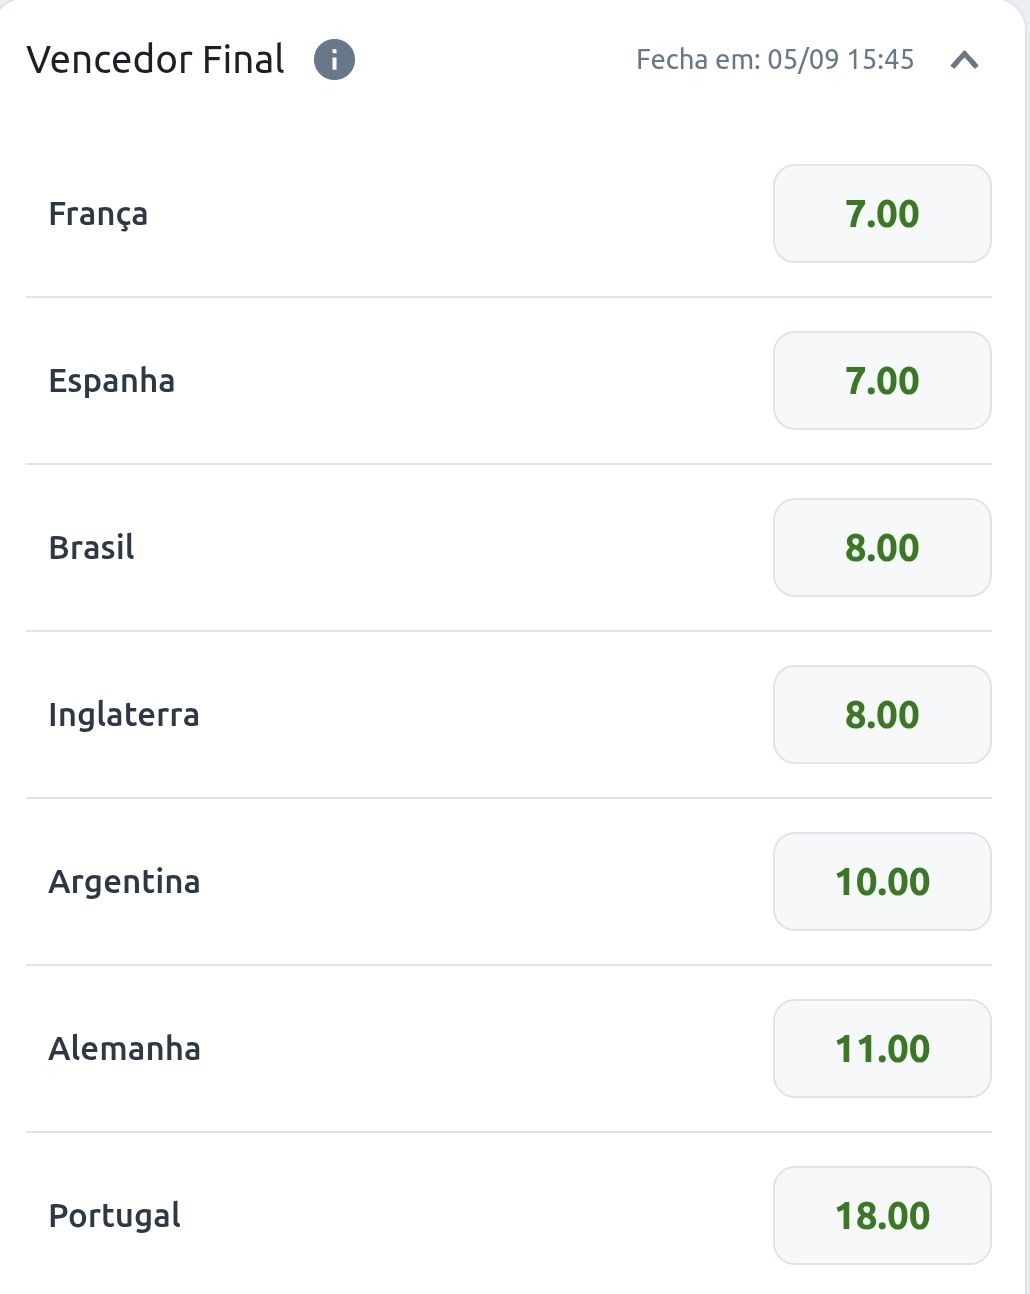Click the Portugal team label
1030x1294 pixels.
(115, 1217)
